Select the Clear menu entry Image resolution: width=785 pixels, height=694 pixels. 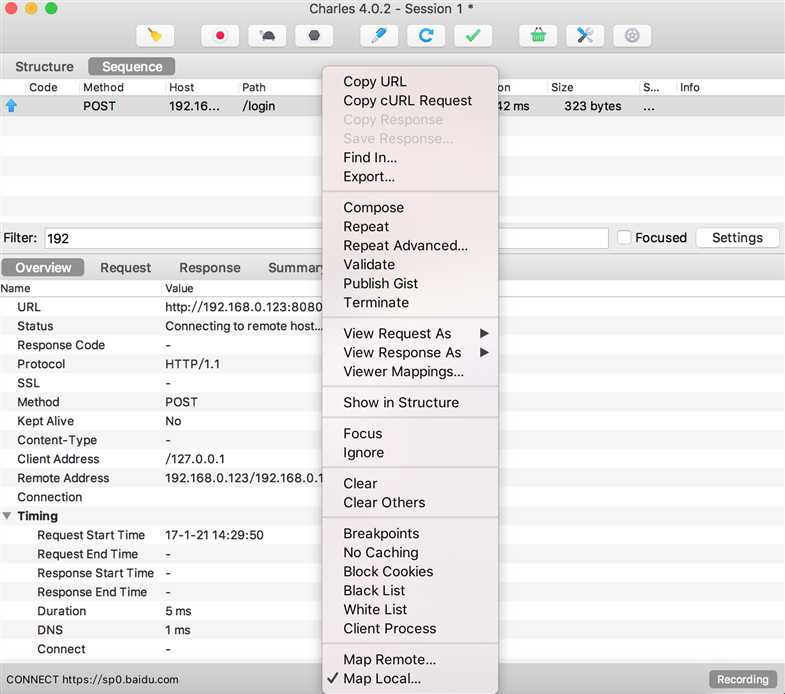point(410,484)
